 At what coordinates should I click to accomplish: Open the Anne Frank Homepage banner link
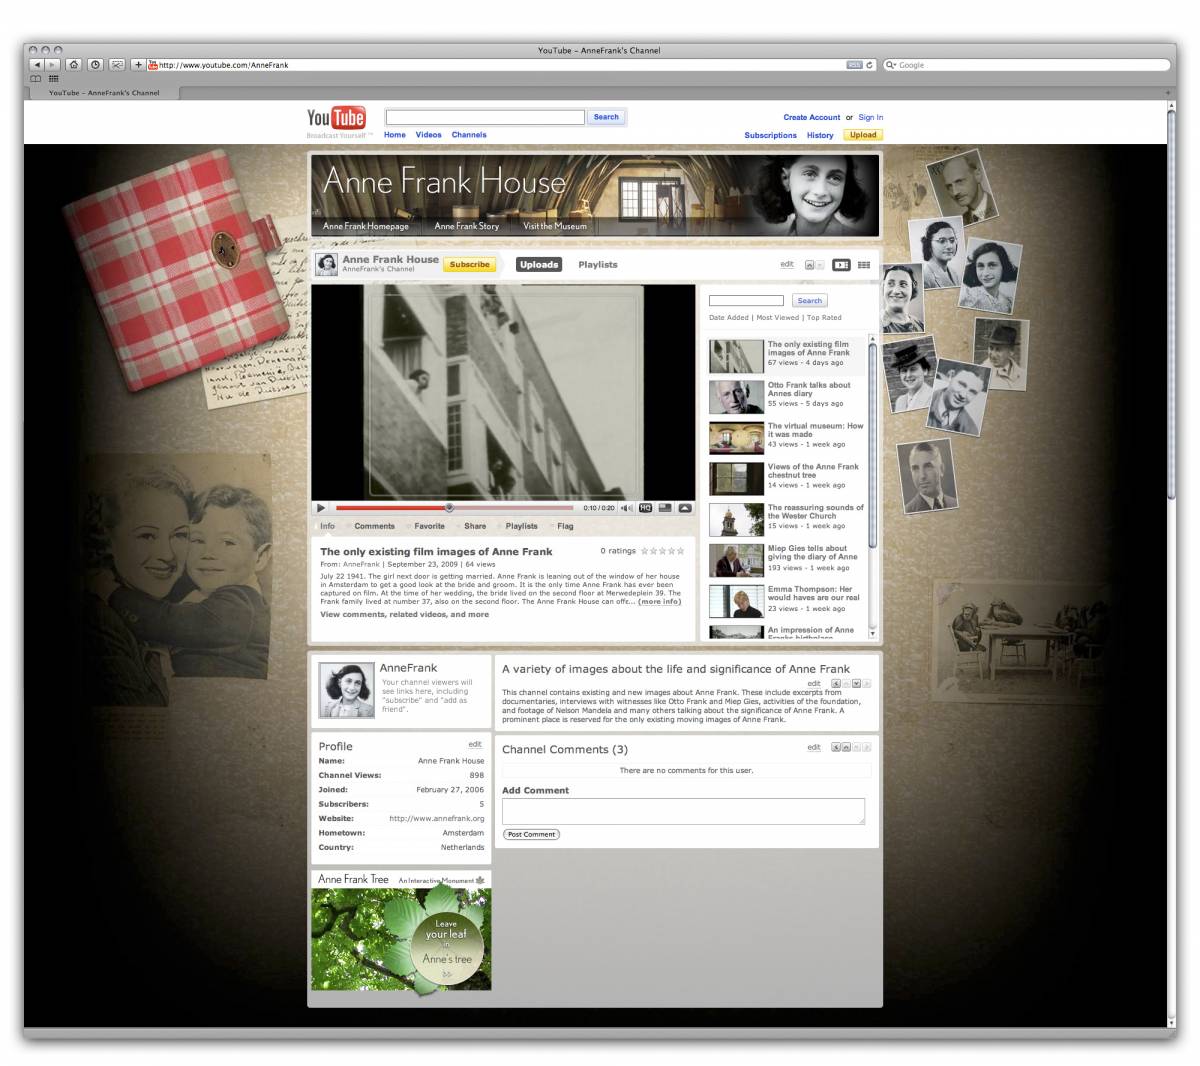pyautogui.click(x=366, y=226)
